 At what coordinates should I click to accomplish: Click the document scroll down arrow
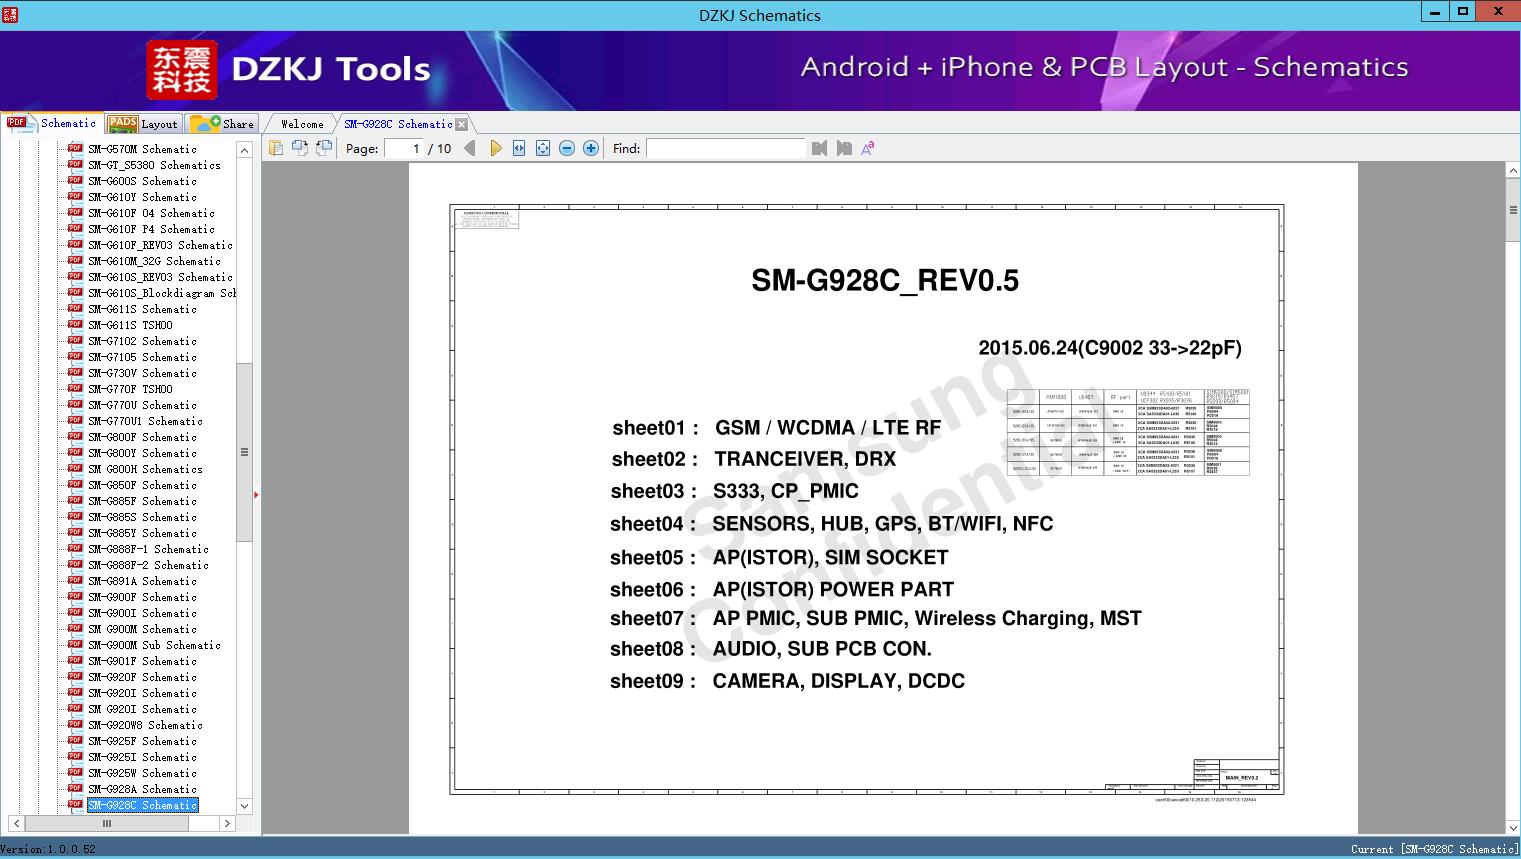(1512, 827)
